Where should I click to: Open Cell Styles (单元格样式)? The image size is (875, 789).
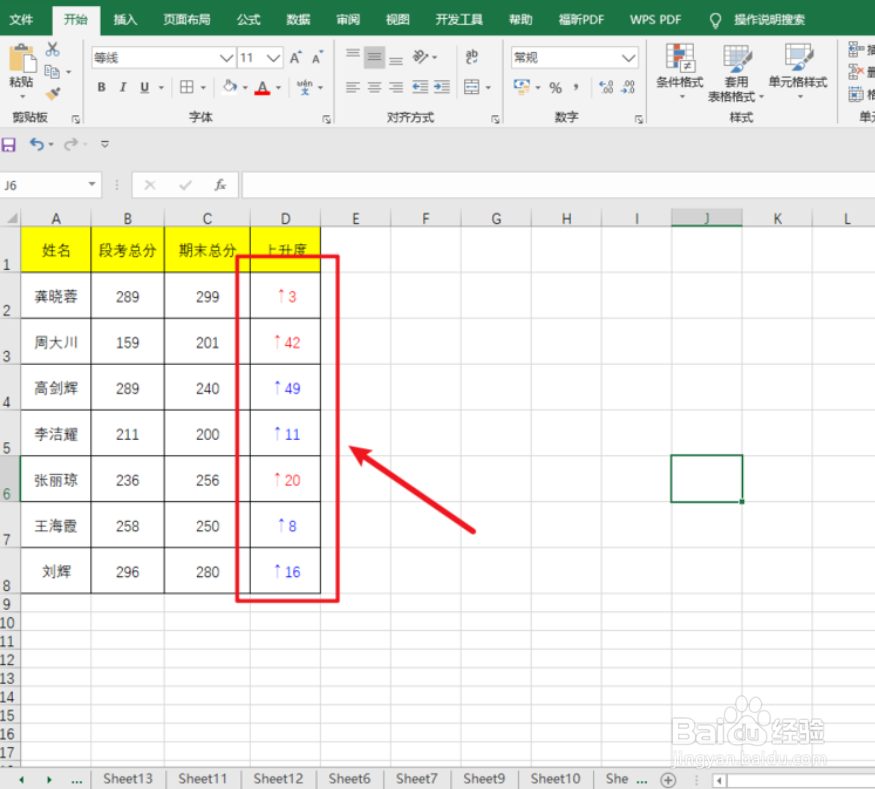(798, 71)
